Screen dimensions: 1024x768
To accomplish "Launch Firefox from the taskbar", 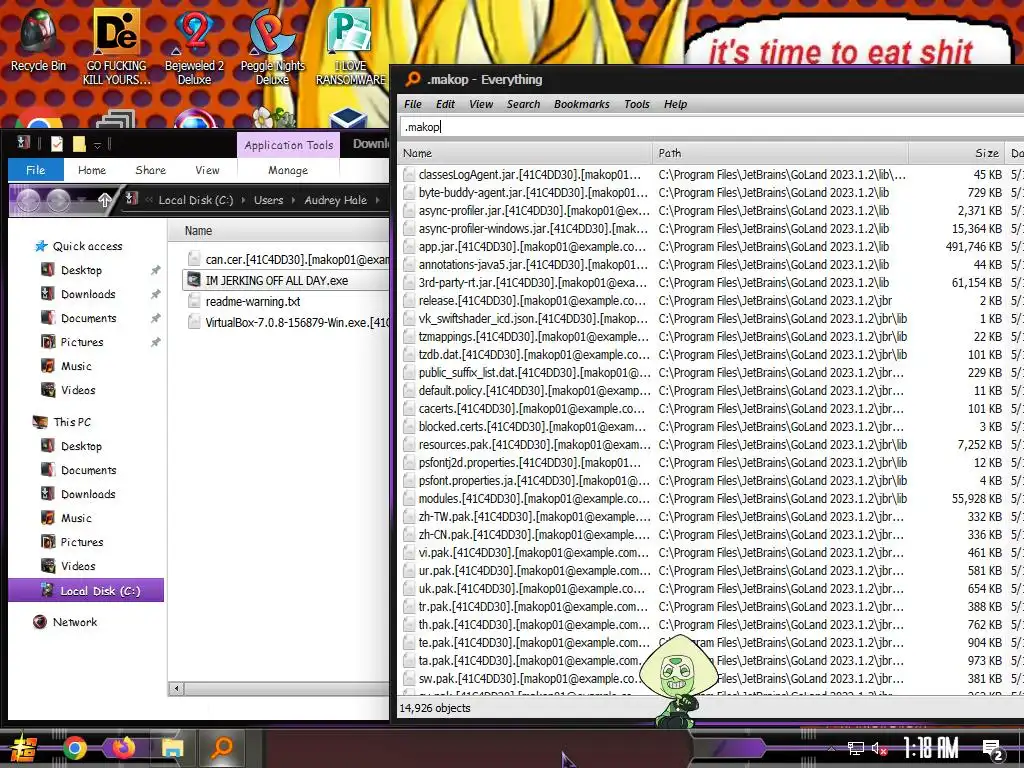I will tap(123, 748).
